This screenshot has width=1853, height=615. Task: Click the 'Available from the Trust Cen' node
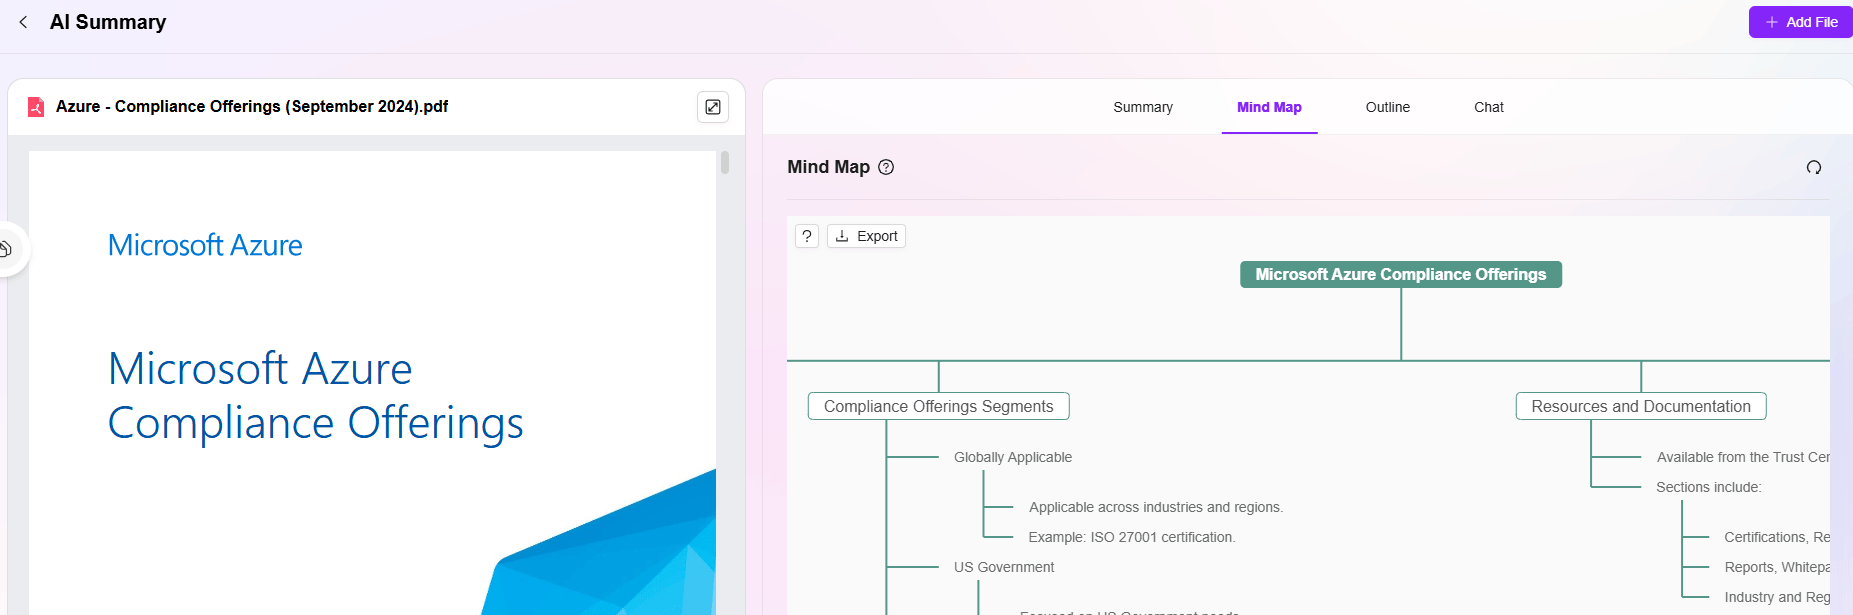pyautogui.click(x=1743, y=457)
